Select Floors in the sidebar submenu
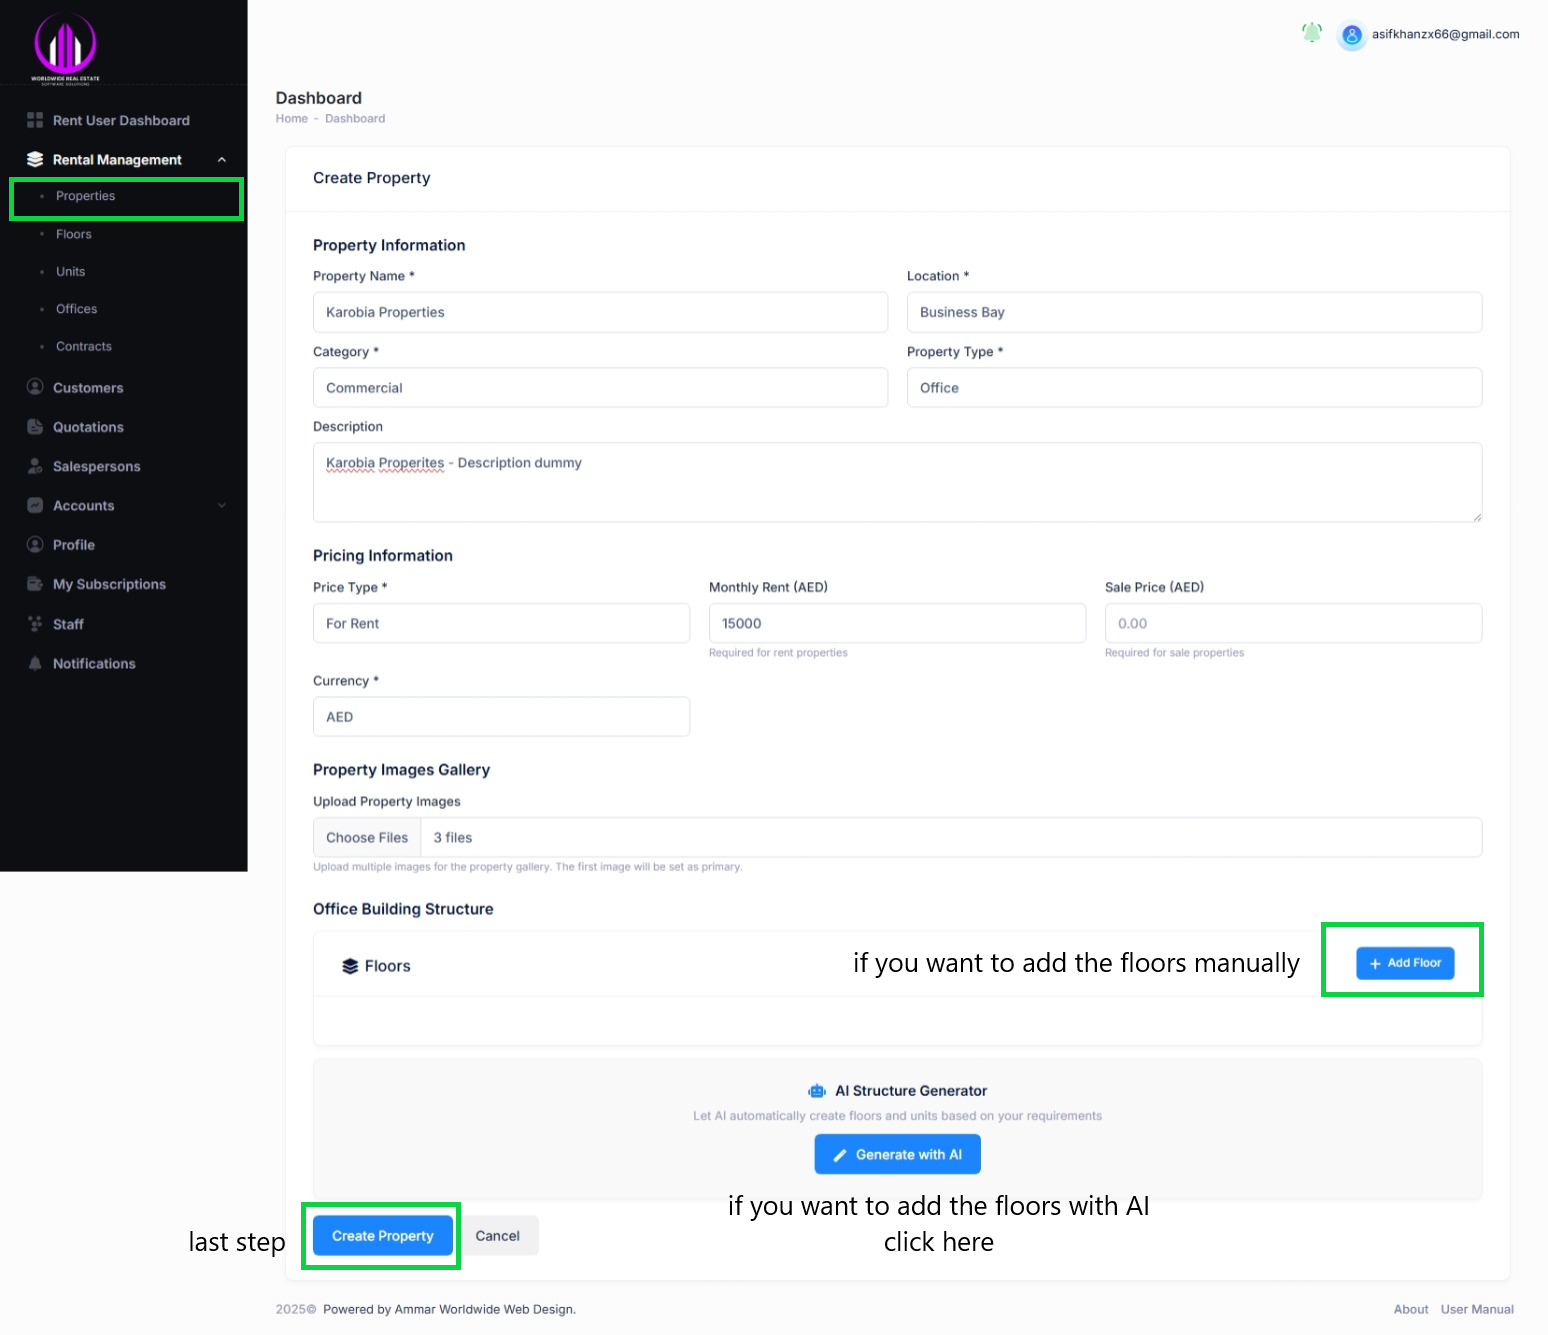 tap(74, 234)
